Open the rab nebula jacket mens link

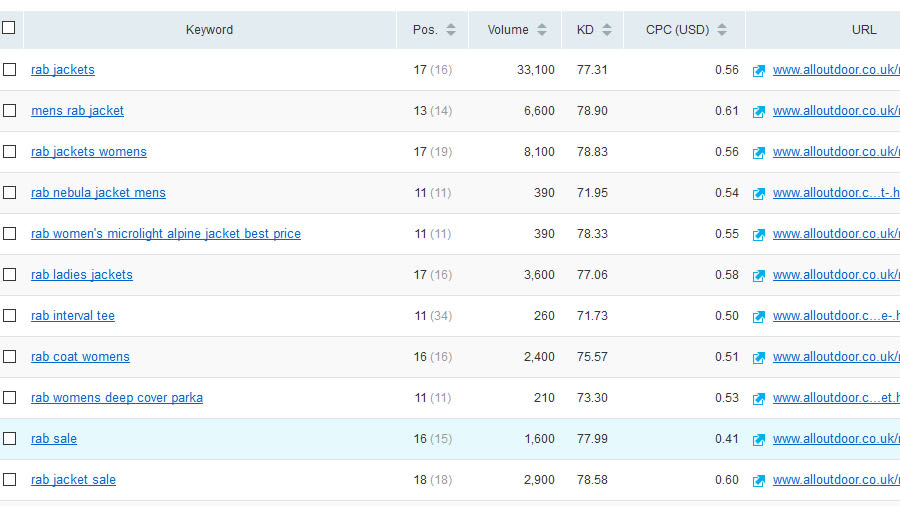pos(98,192)
